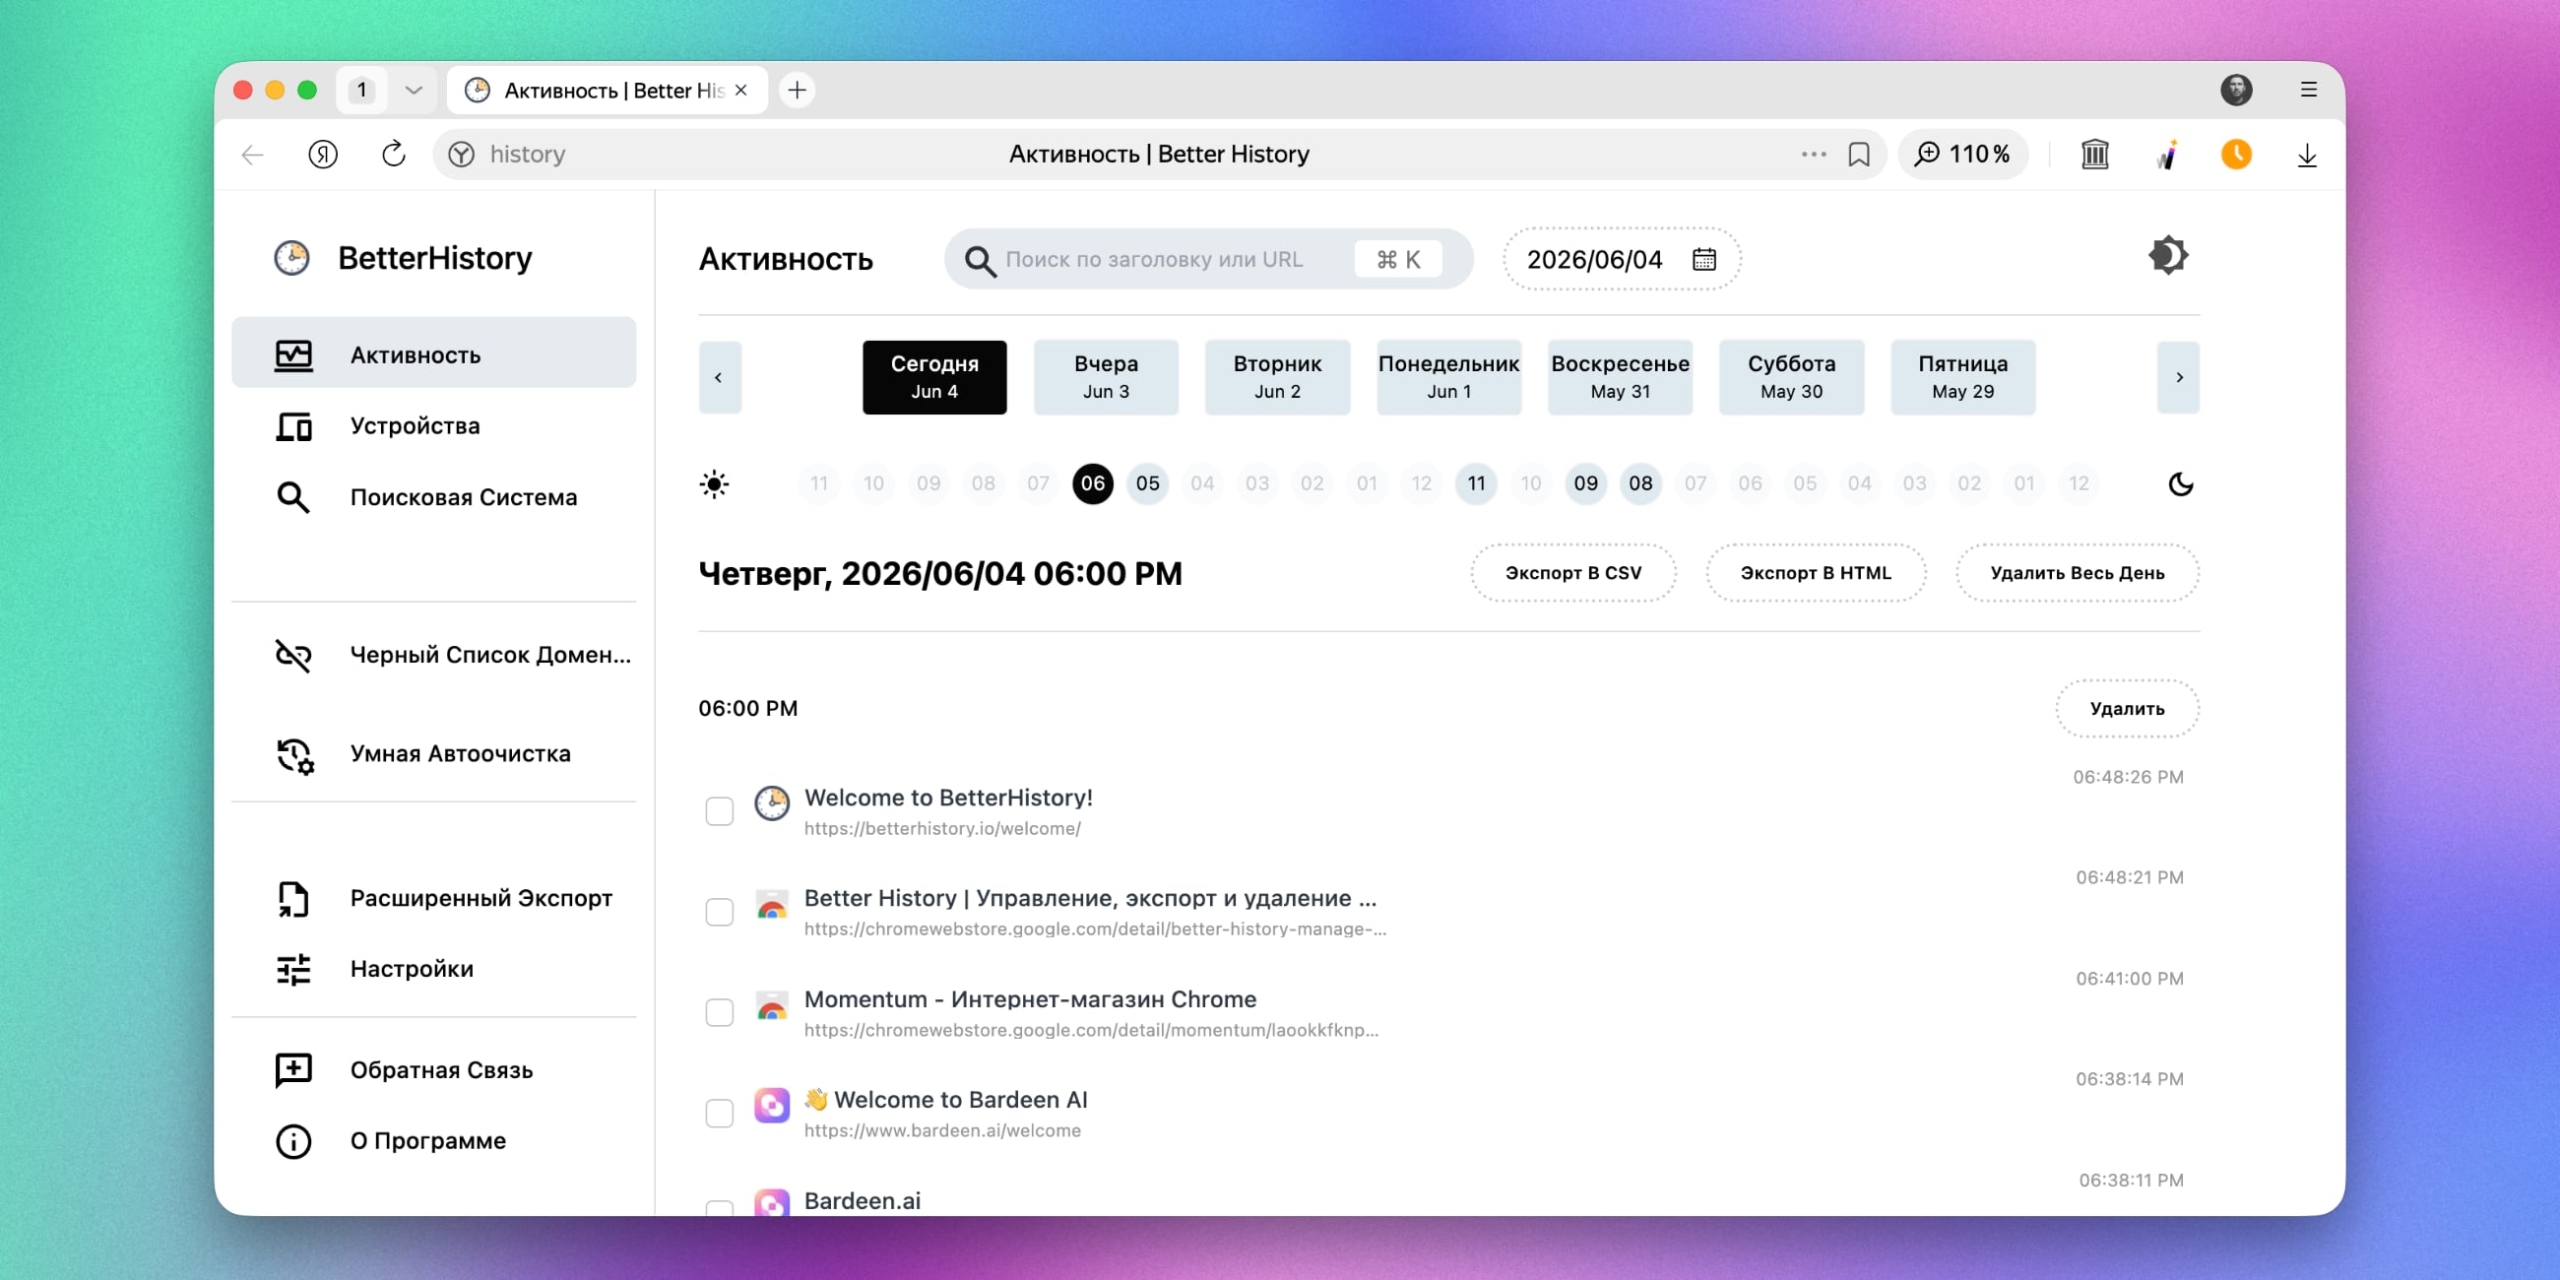The width and height of the screenshot is (2560, 1280).
Task: Go back using the browser back arrow
Action: pyautogui.click(x=252, y=154)
